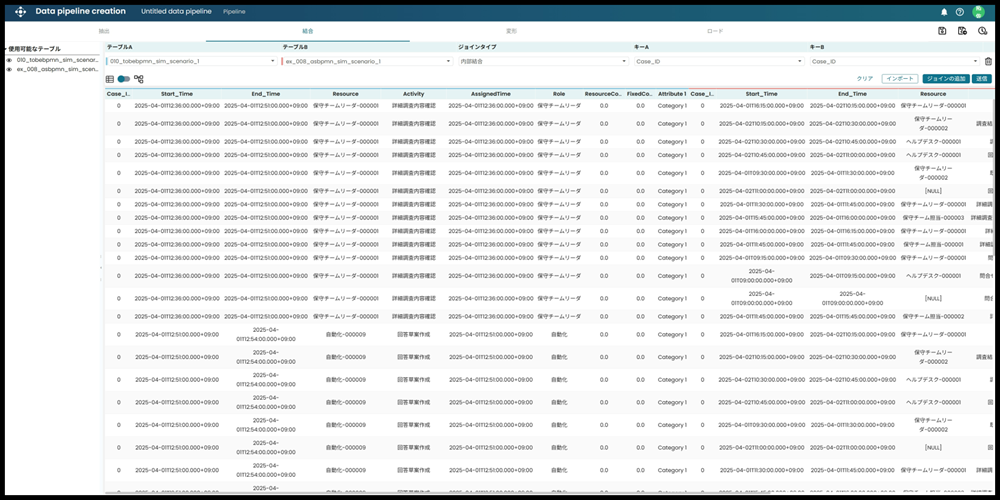
Task: Open the キーA Case_ID dropdown
Action: [717, 61]
